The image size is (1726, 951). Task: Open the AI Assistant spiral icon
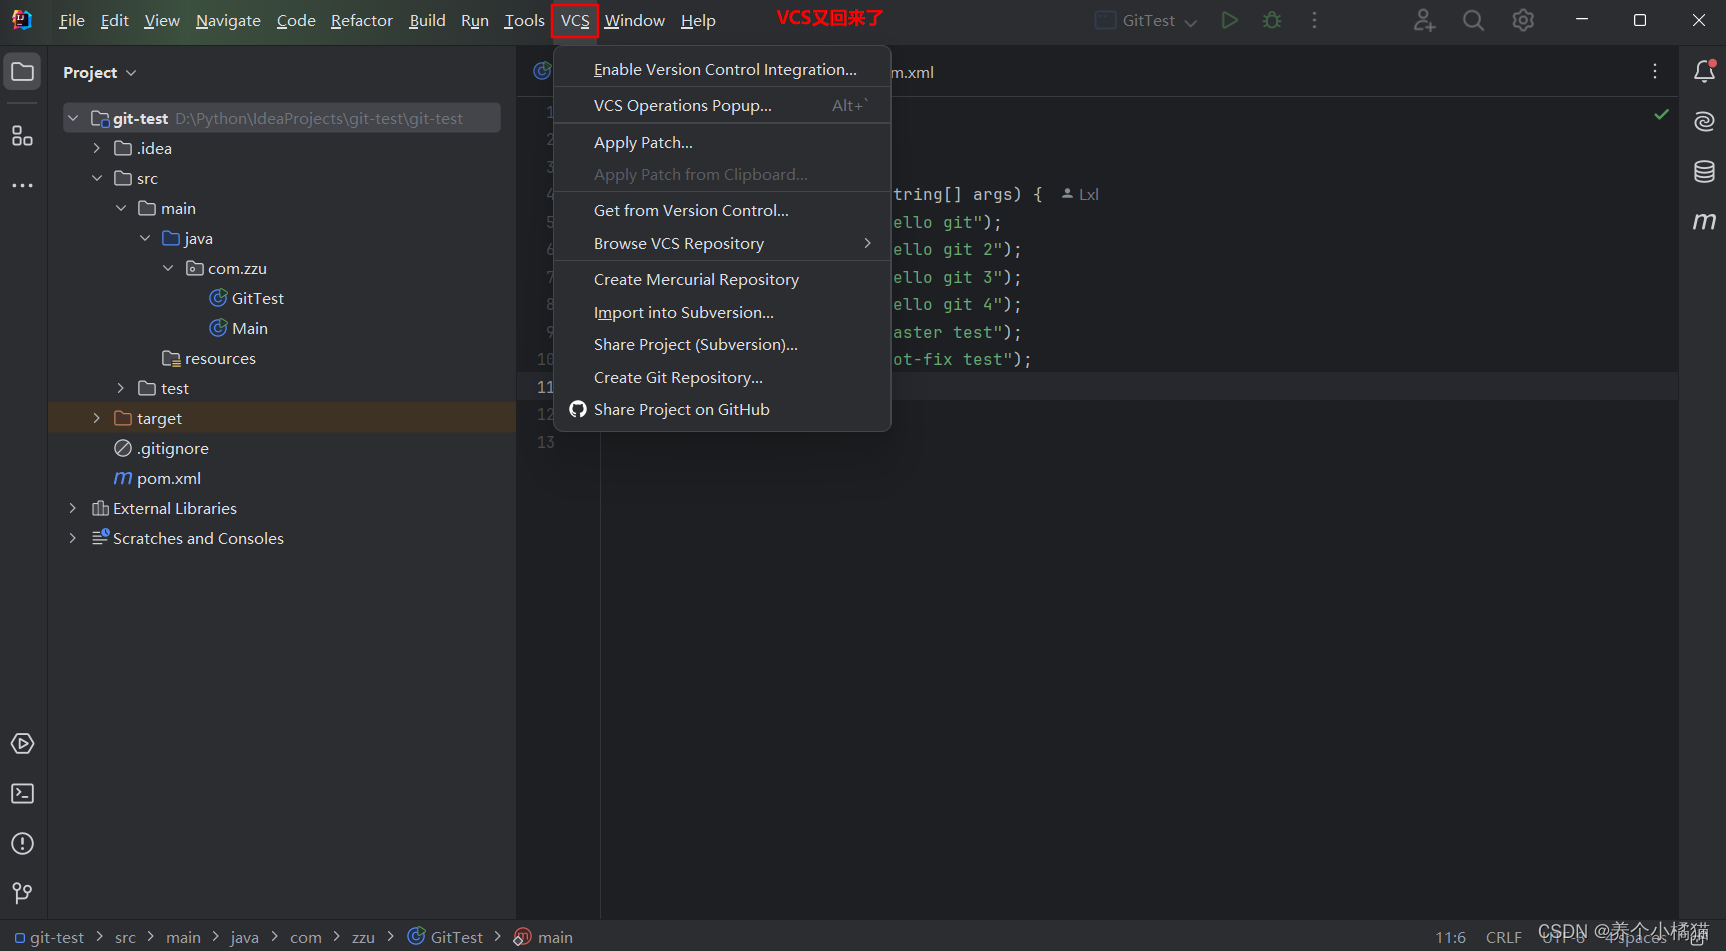coord(1704,122)
